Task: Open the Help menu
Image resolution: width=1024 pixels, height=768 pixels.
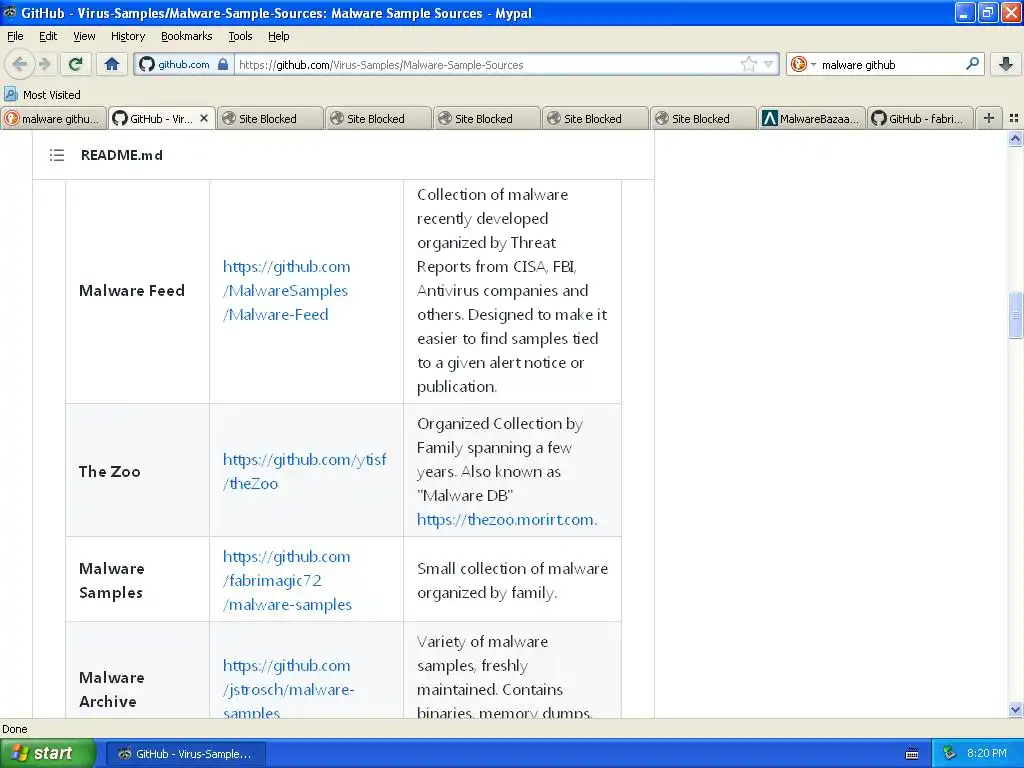Action: (x=278, y=36)
